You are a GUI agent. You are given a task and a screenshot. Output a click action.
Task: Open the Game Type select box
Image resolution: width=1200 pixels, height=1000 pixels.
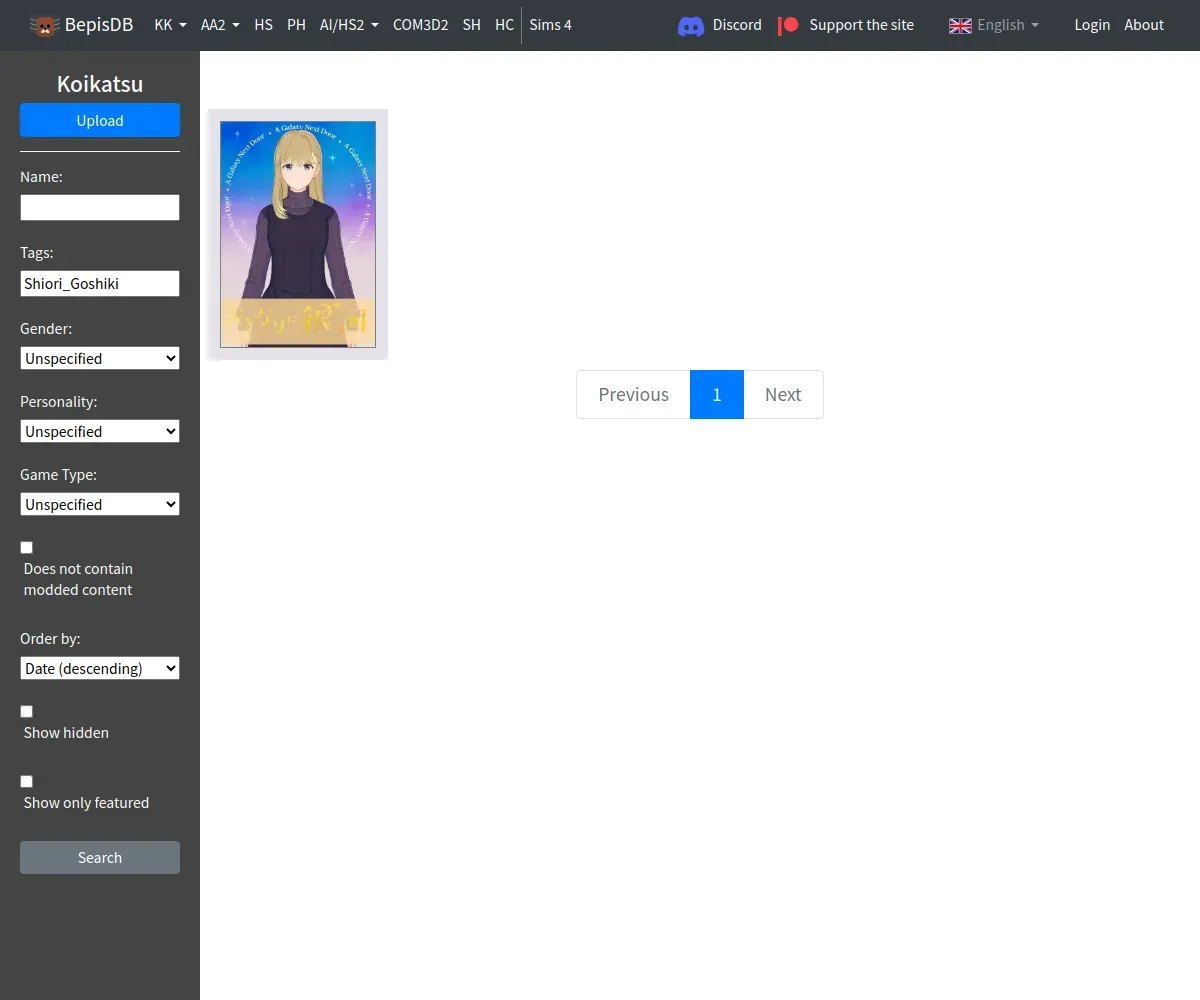click(100, 504)
